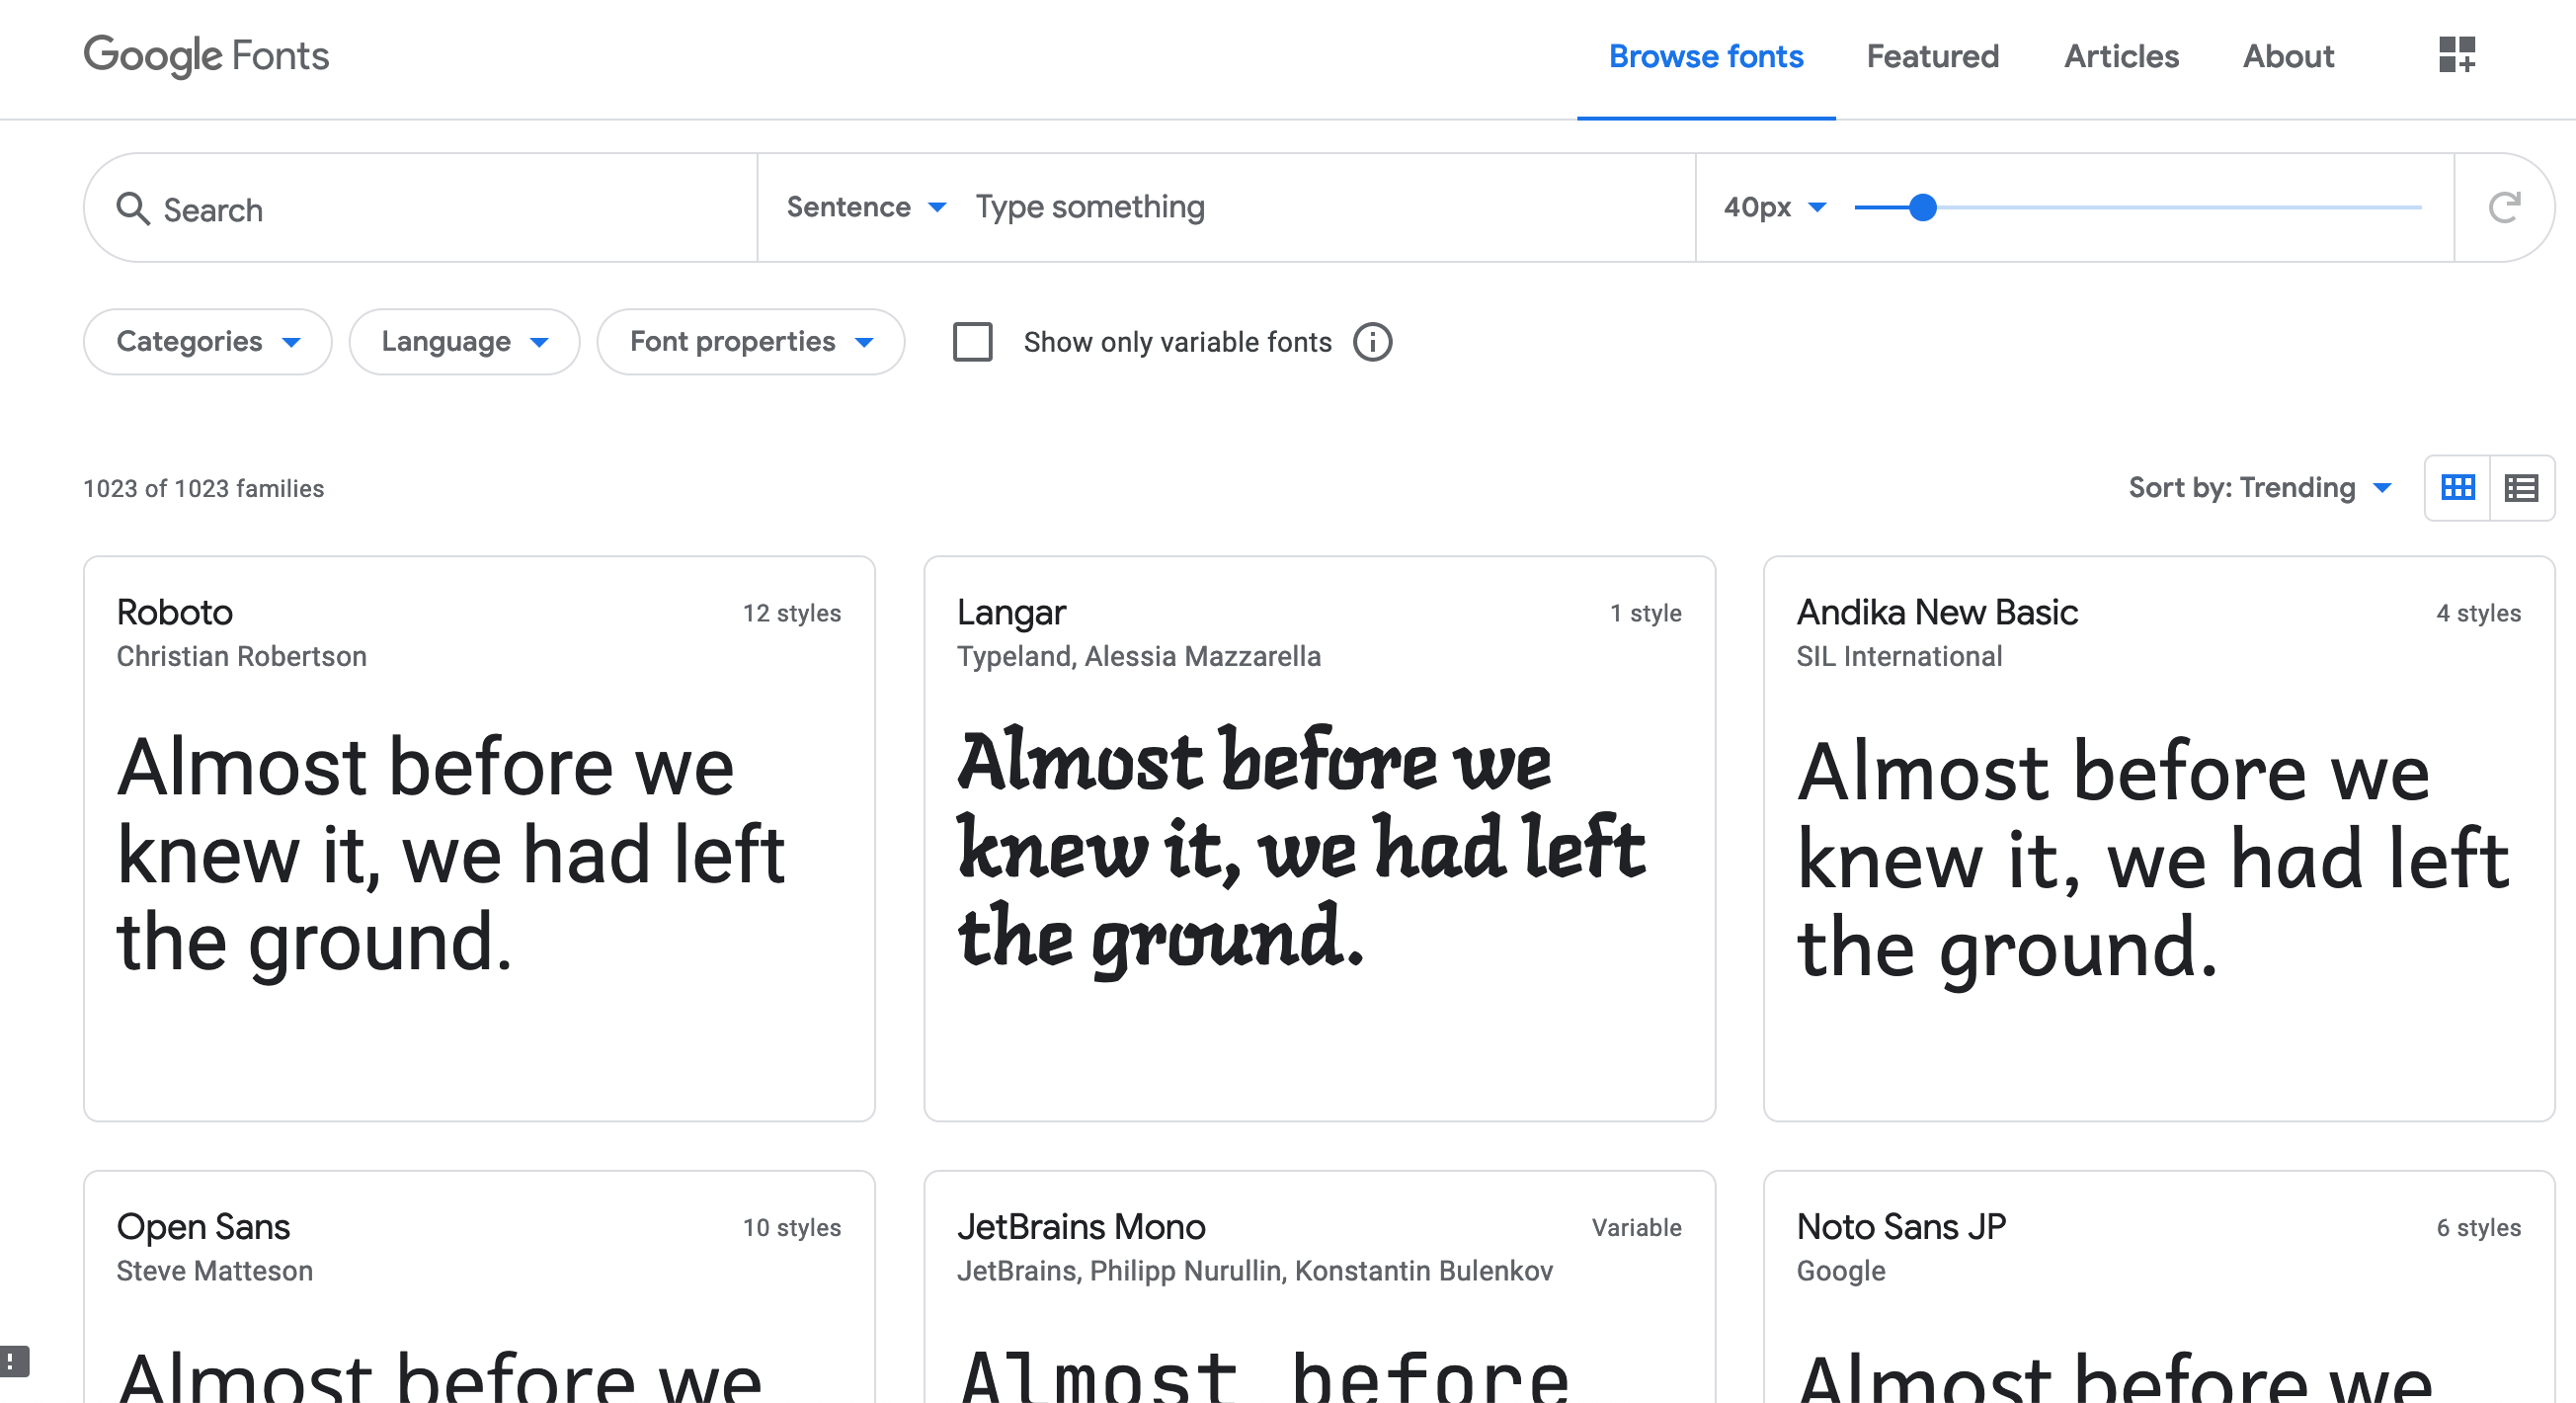Click Andika New Basic's 4 styles label

2478,613
